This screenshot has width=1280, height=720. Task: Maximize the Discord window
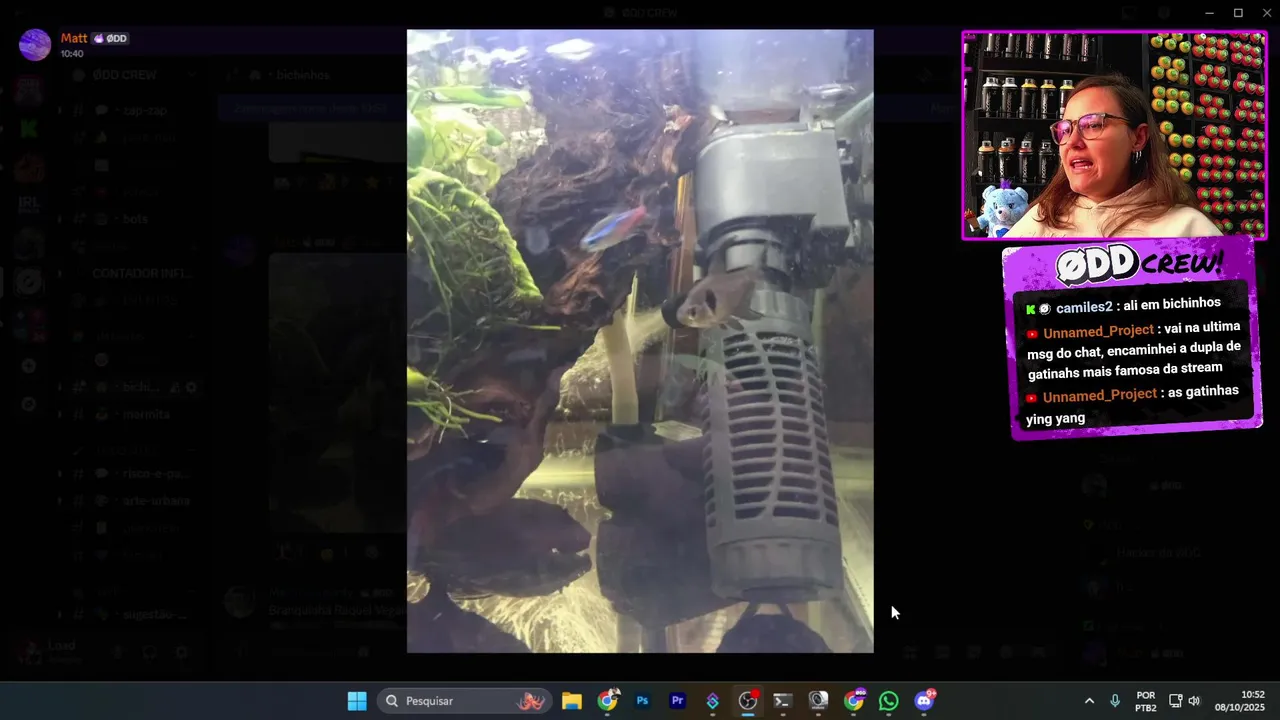(1238, 13)
